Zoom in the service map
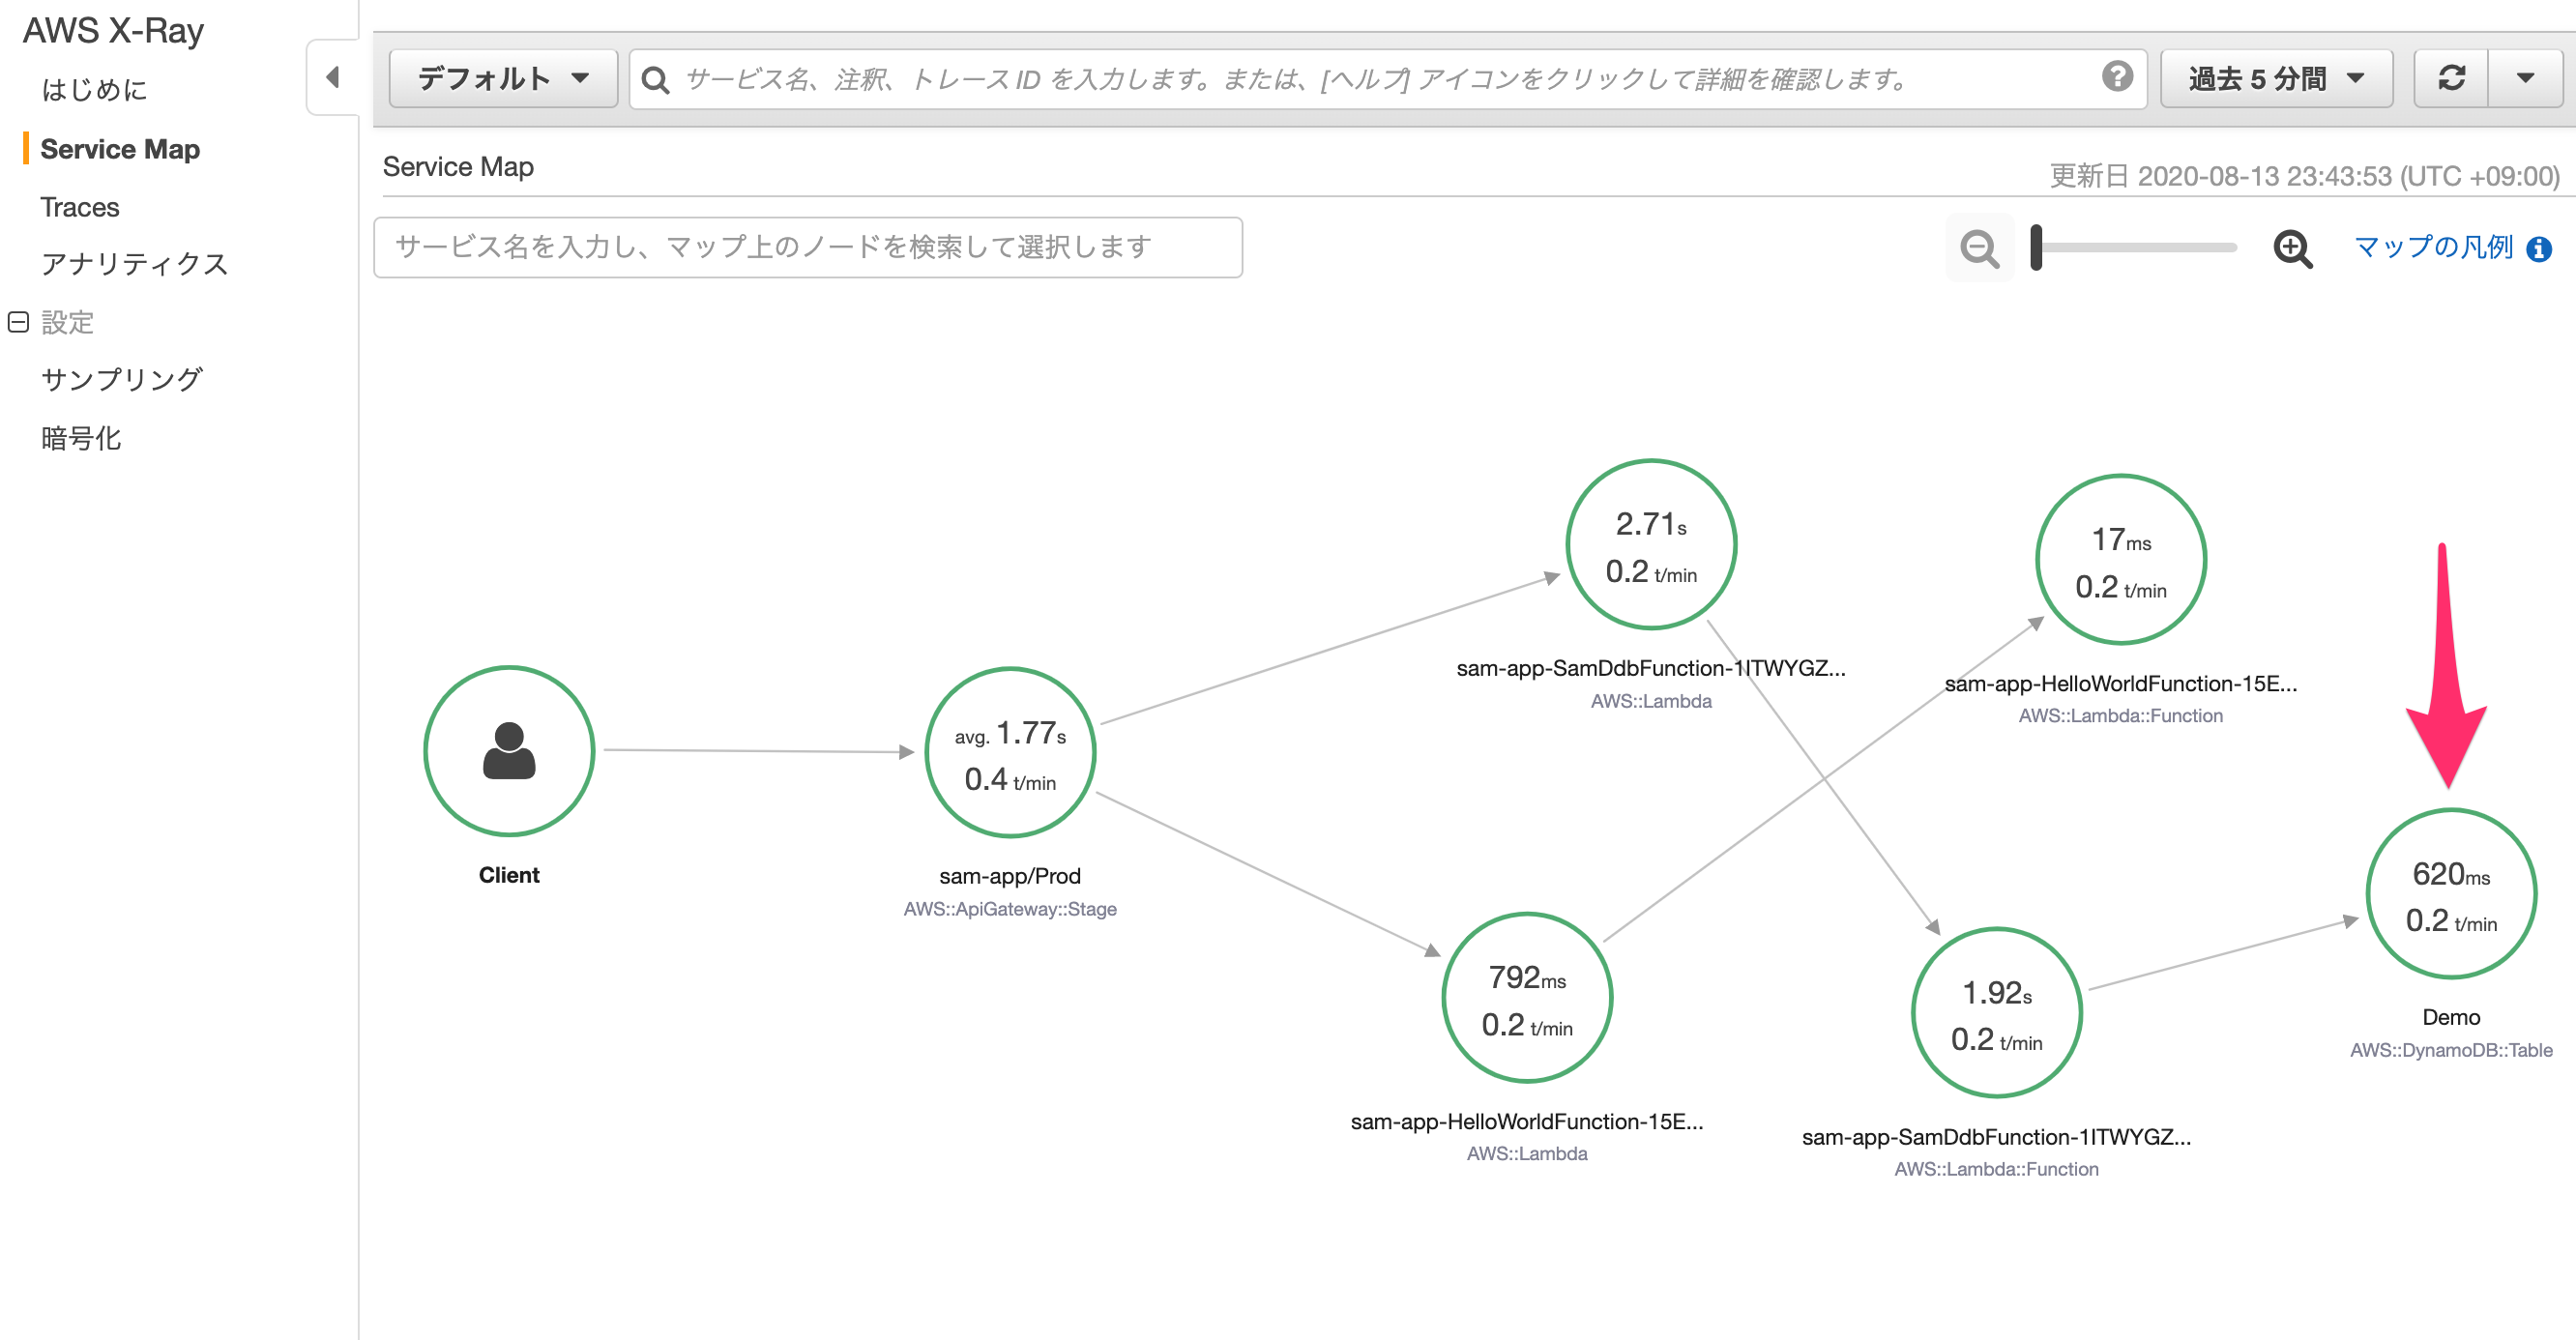2576x1340 pixels. click(x=2292, y=248)
